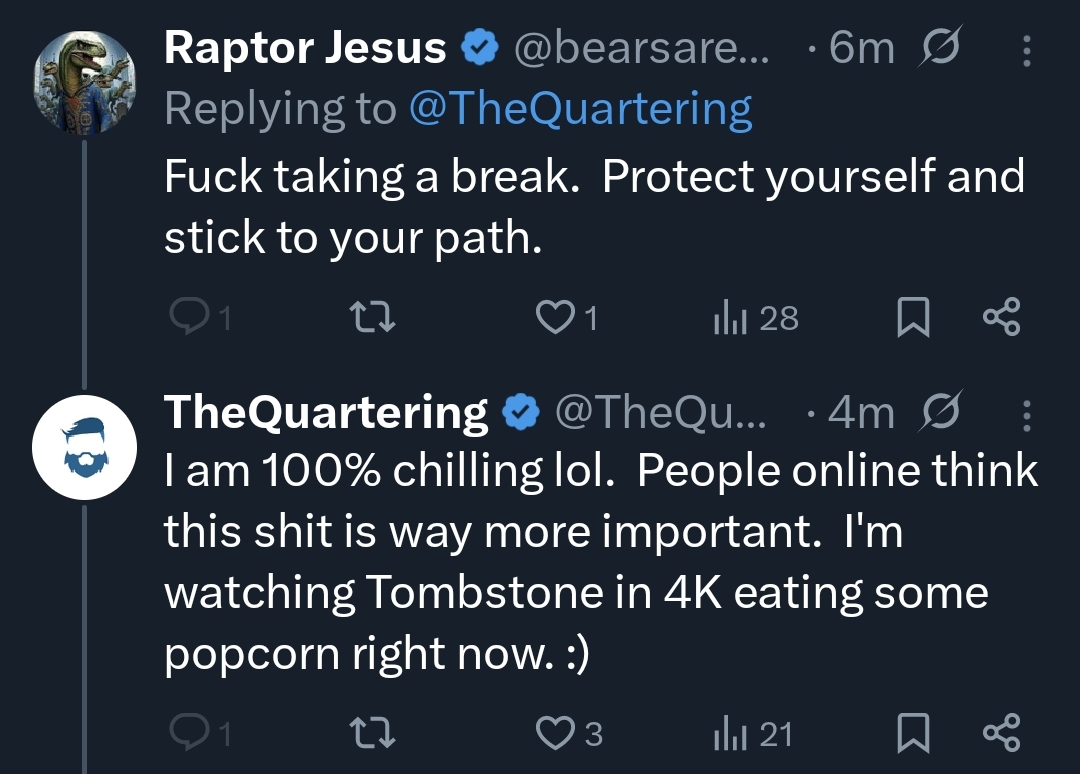The image size is (1080, 774).
Task: Open more options for TheQuartering tweet
Action: coord(1027,415)
